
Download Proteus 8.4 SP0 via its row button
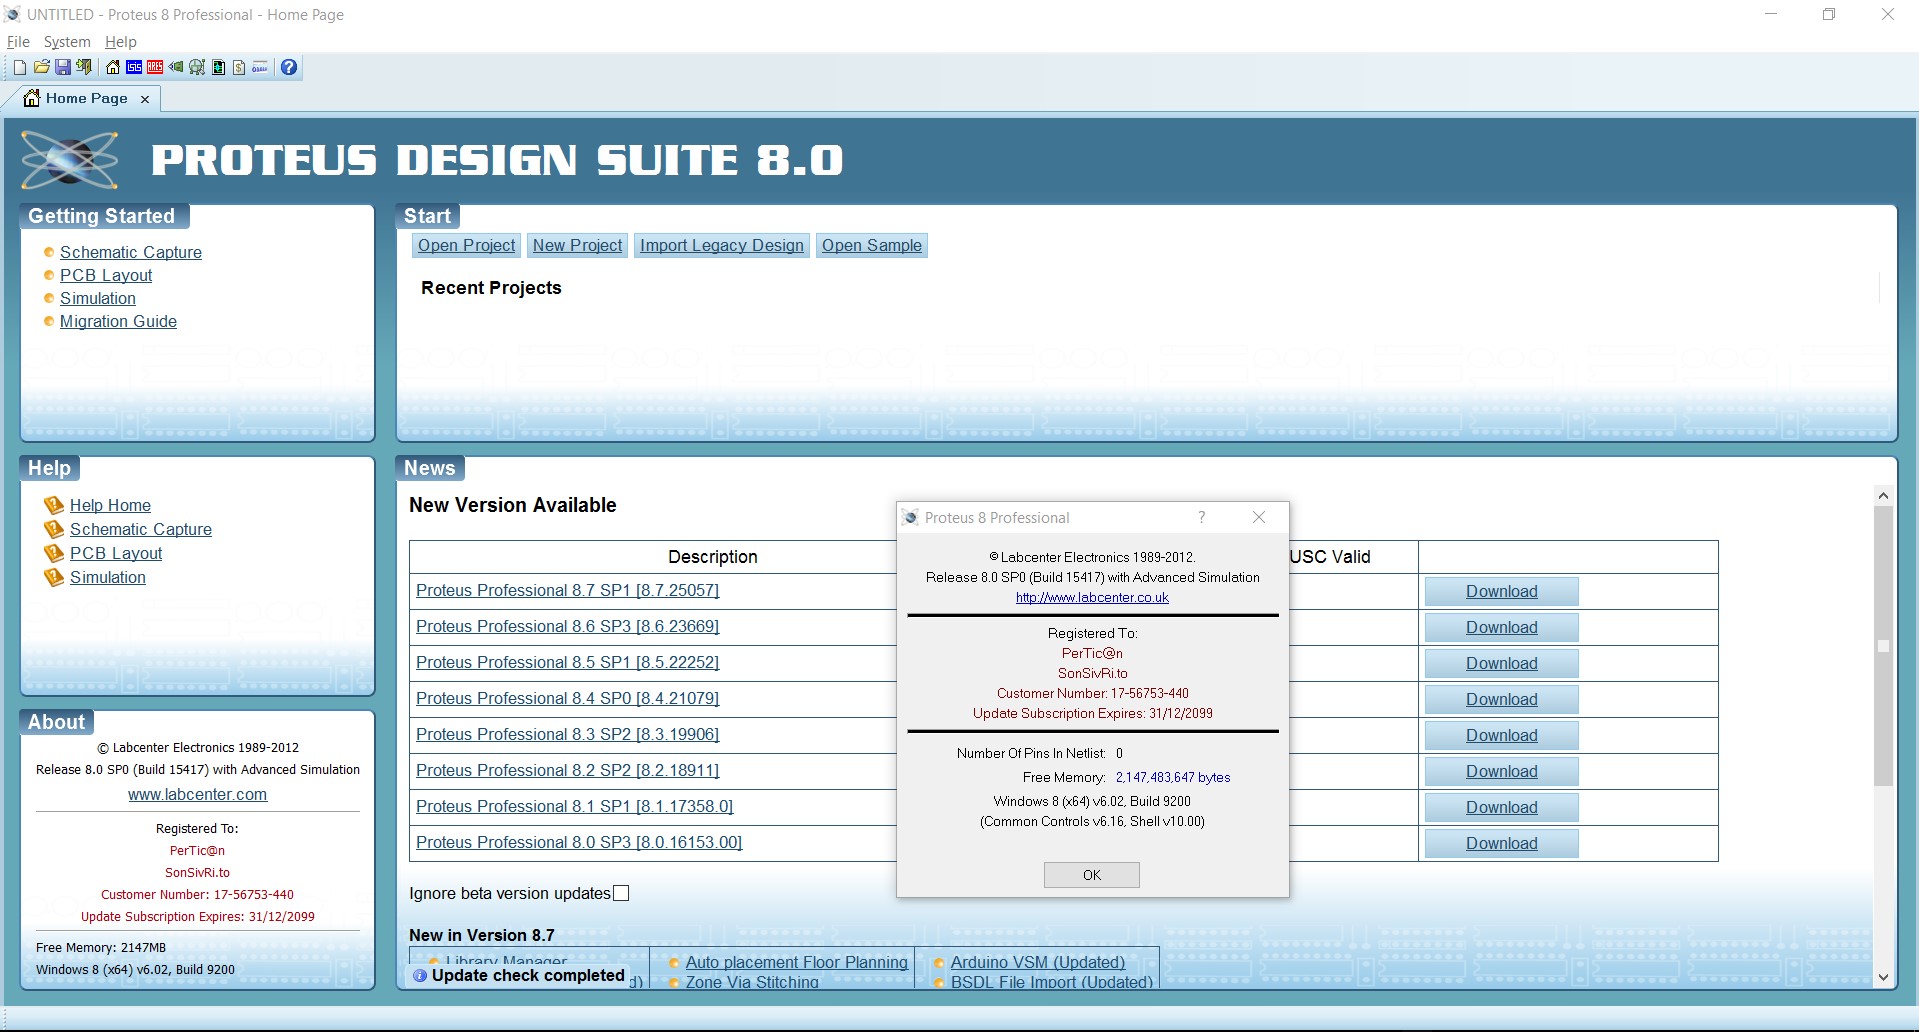pos(1501,699)
